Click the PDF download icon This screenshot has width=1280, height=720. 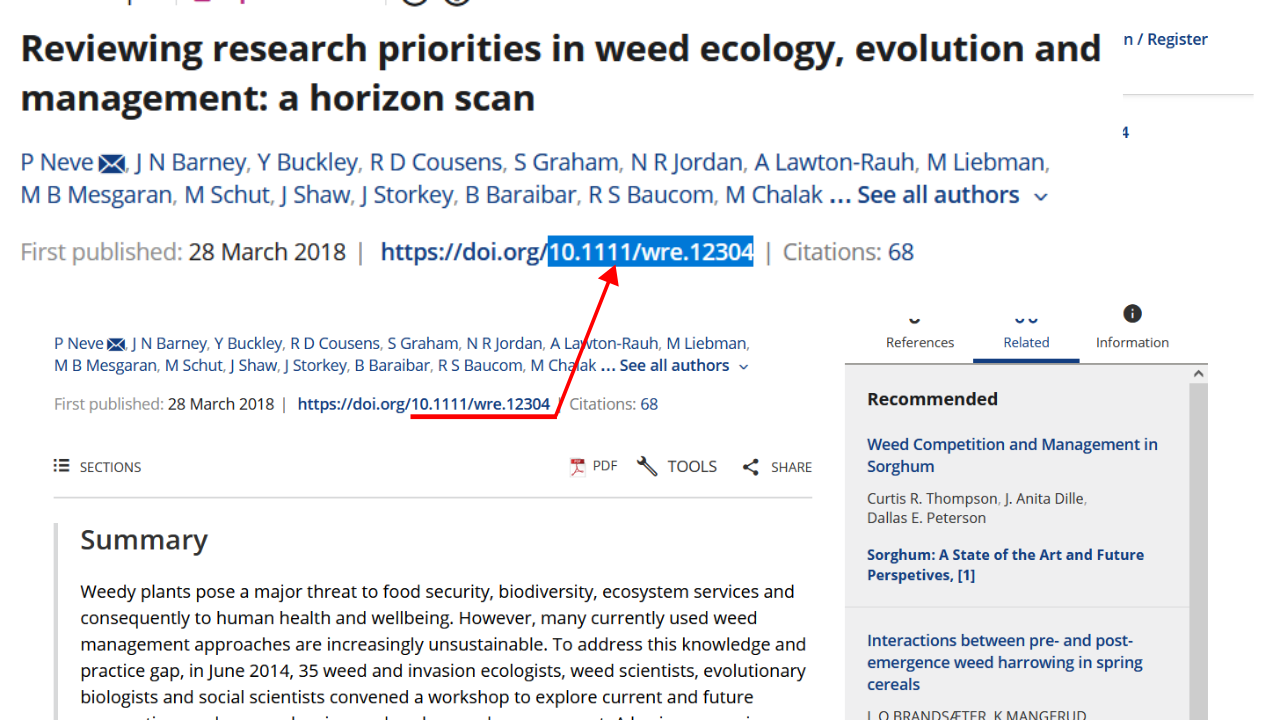point(577,467)
